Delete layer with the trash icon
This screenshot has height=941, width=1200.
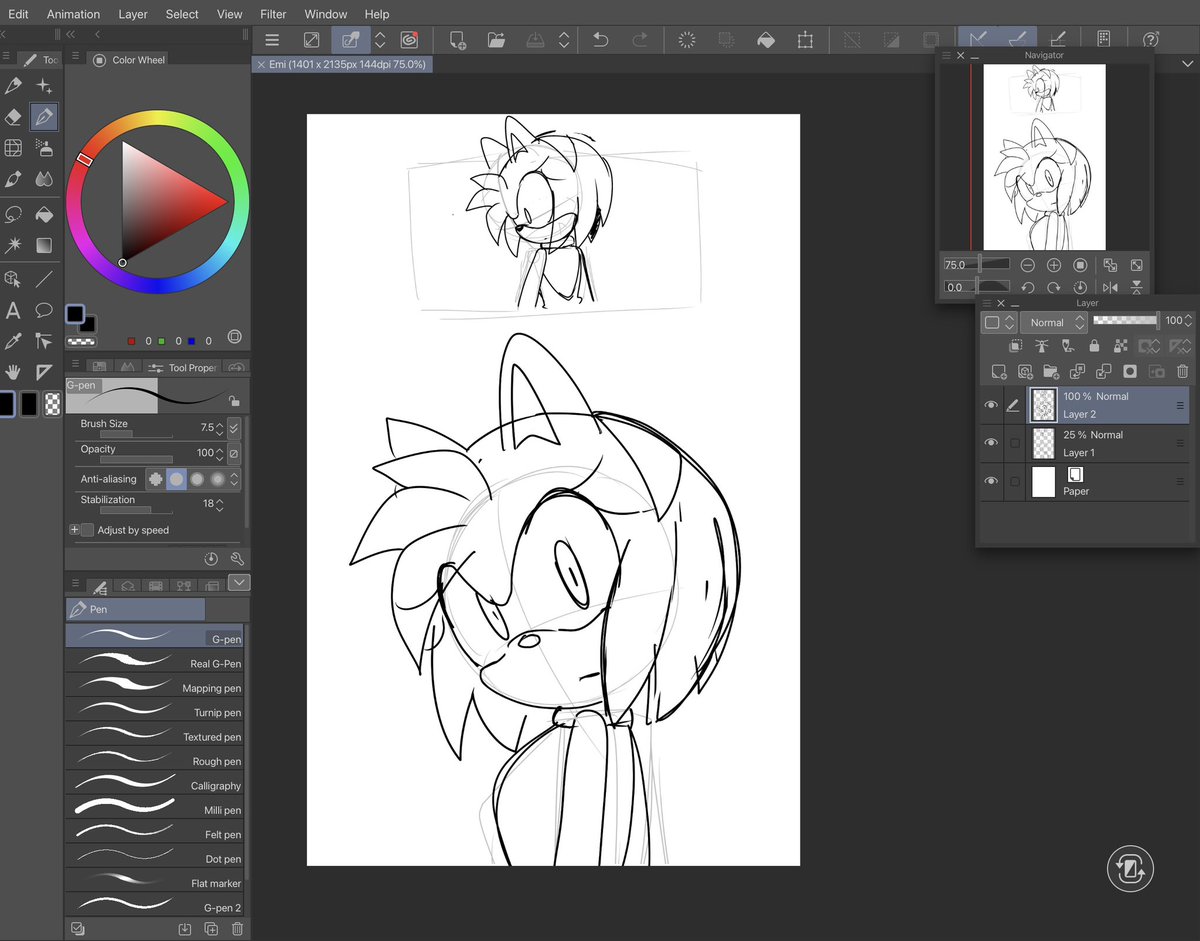click(x=1181, y=371)
